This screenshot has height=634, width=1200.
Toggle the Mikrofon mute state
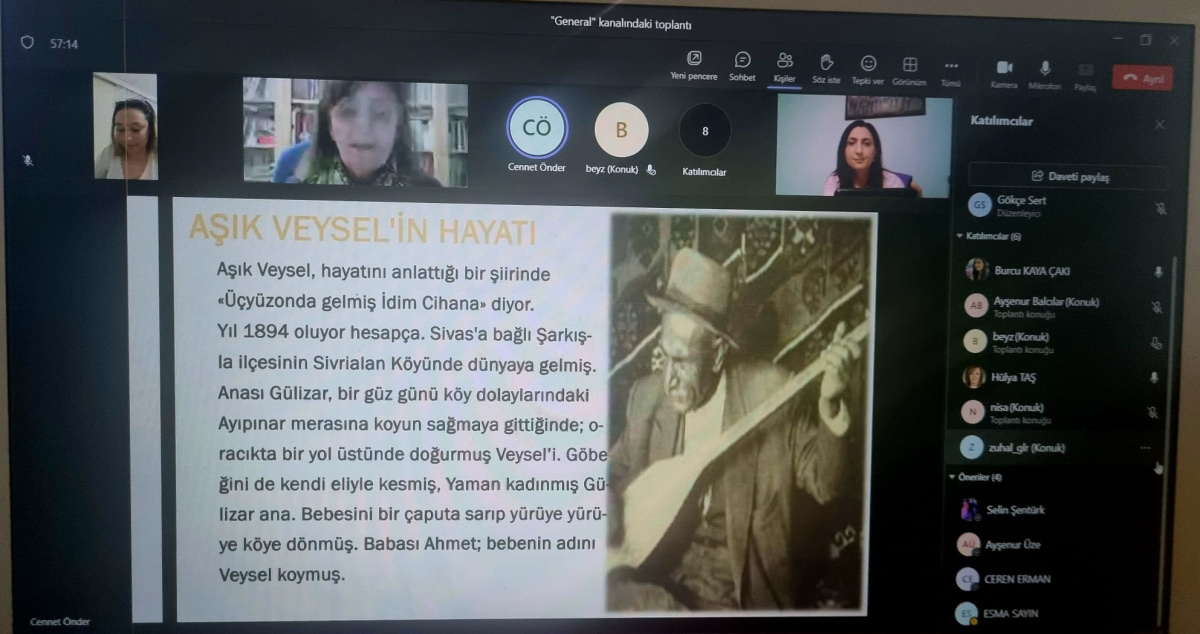[x=1045, y=74]
